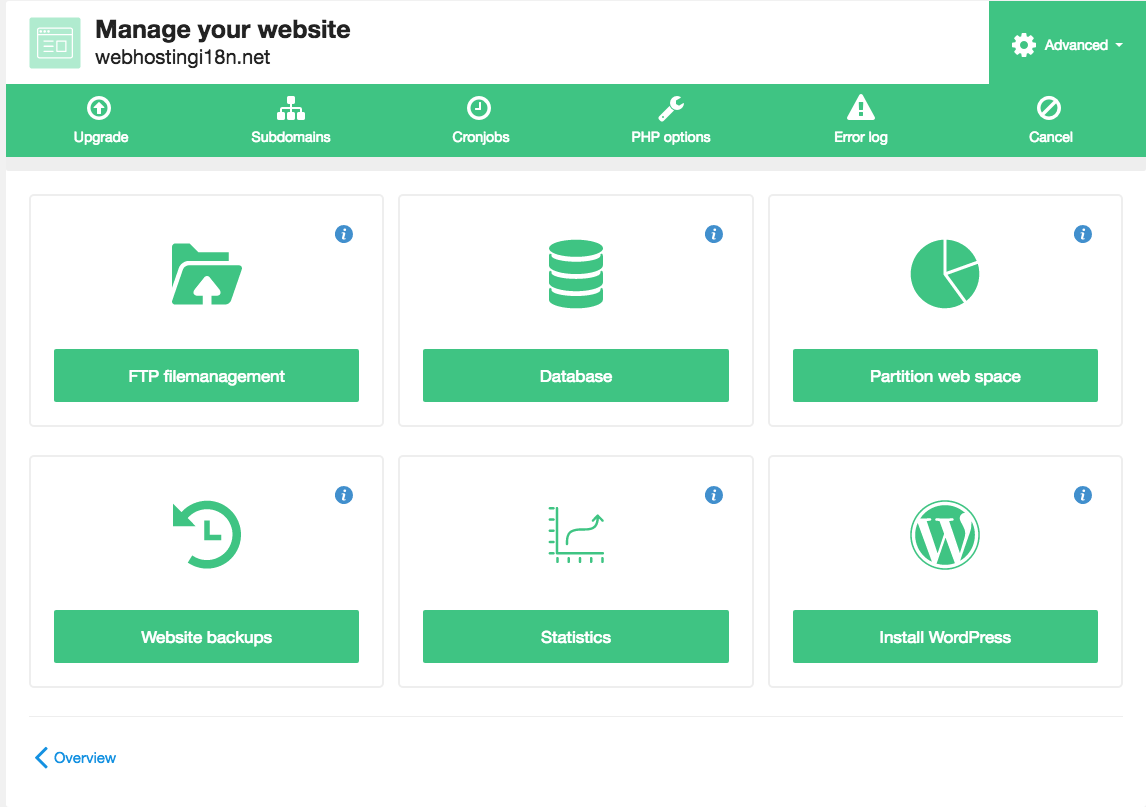Image resolution: width=1146 pixels, height=807 pixels.
Task: Open the Cronjobs menu item
Action: 480,121
